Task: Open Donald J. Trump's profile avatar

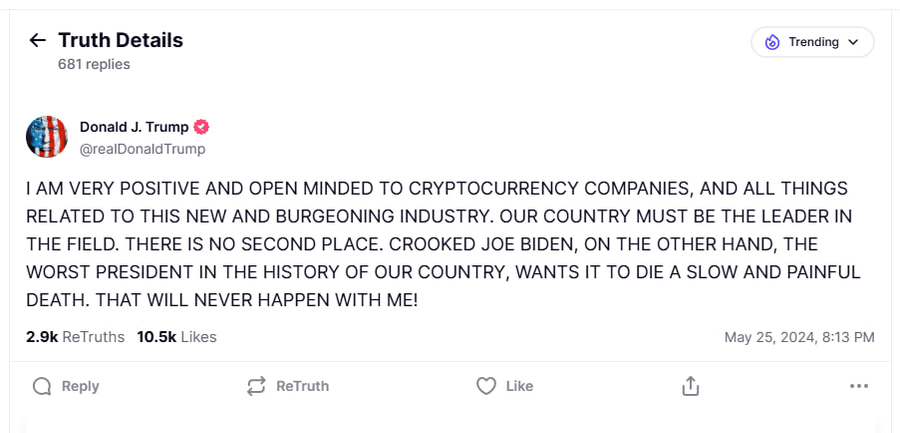Action: (x=46, y=137)
